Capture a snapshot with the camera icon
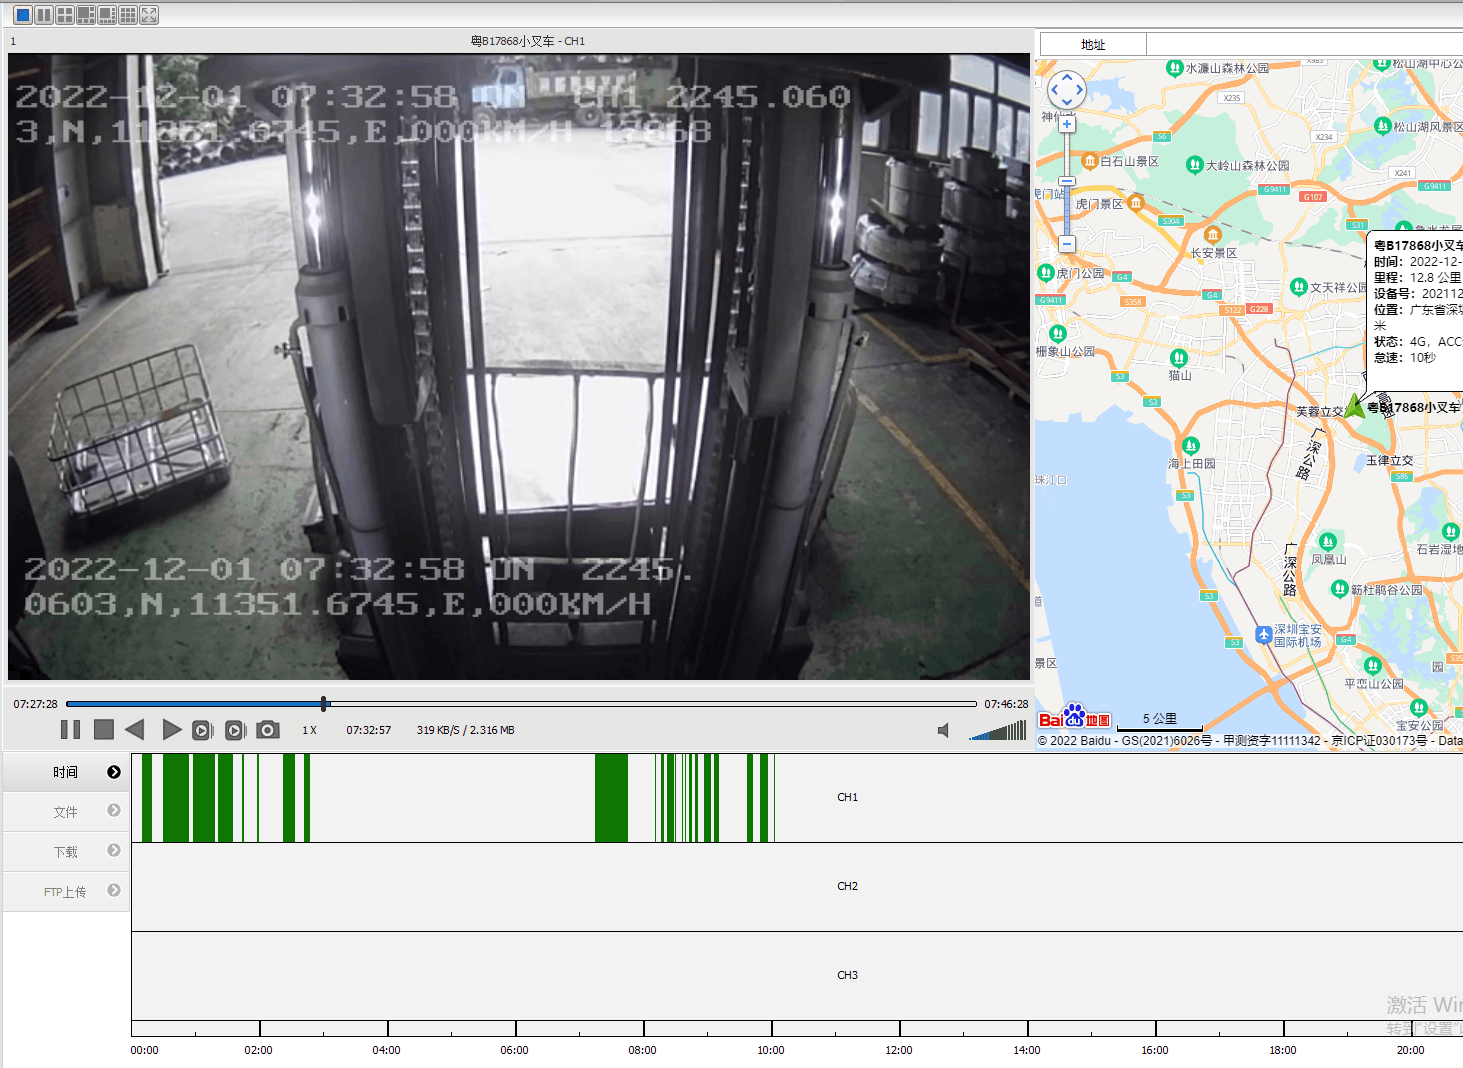Viewport: 1463px width, 1068px height. (267, 730)
